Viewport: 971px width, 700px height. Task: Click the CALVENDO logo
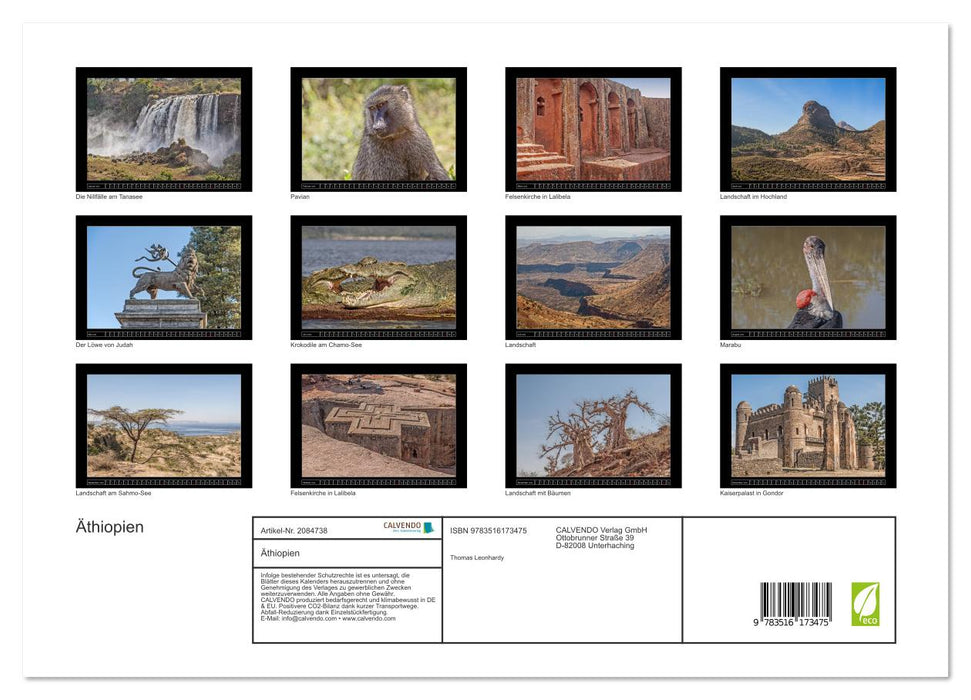point(409,527)
